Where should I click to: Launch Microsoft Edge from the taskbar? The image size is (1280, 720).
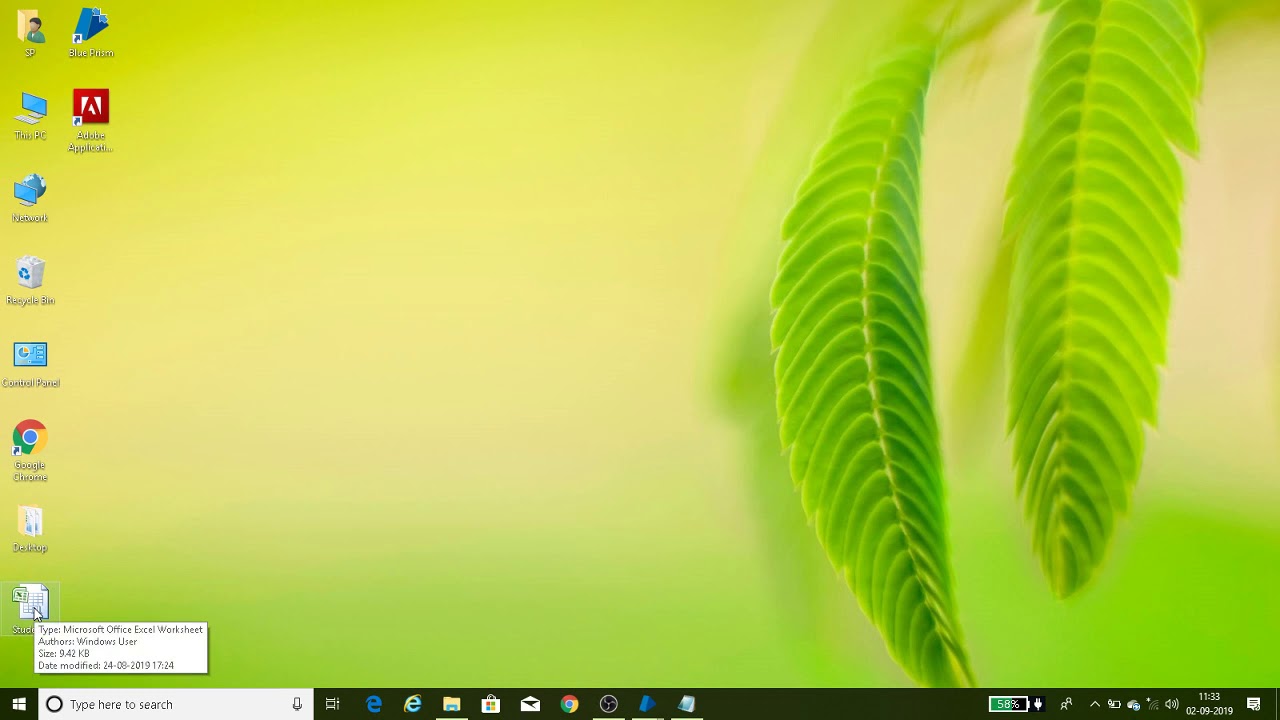coord(374,704)
